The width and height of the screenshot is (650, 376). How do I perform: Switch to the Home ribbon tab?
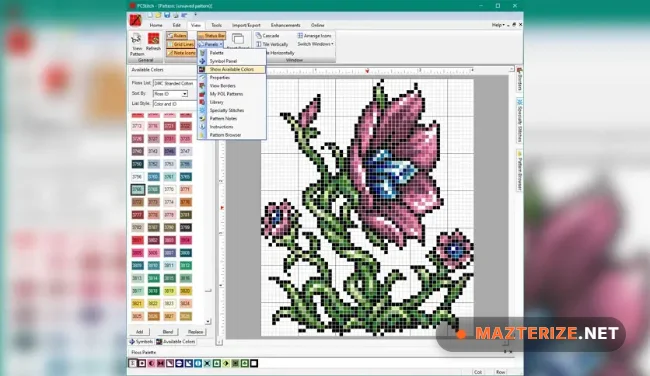[156, 25]
